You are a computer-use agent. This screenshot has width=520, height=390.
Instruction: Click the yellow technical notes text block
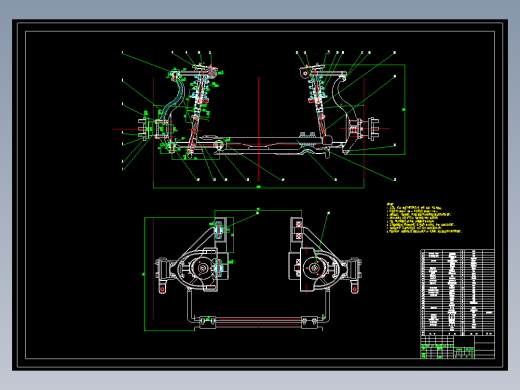[x=424, y=218]
